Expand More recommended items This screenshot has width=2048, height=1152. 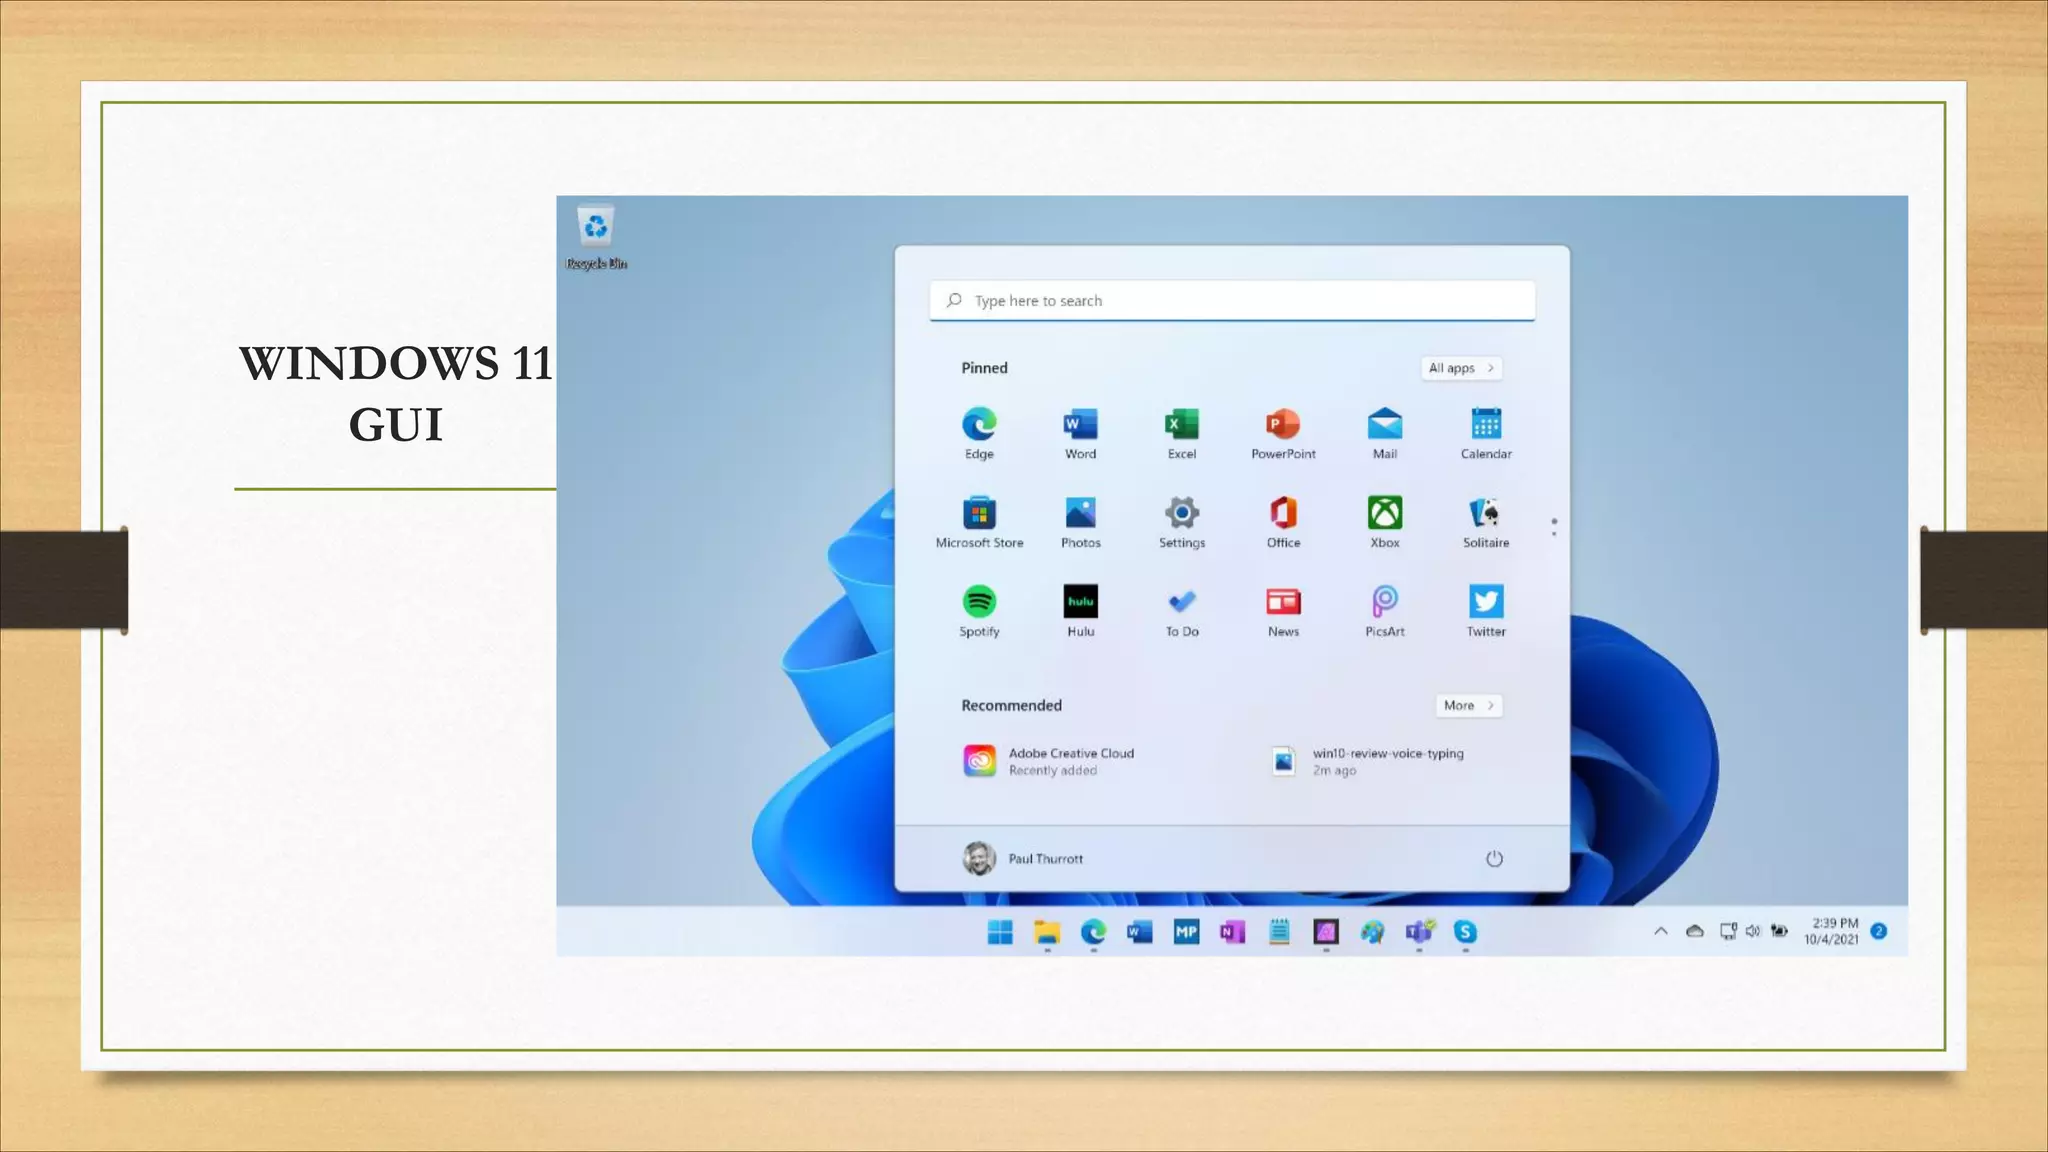coord(1468,705)
